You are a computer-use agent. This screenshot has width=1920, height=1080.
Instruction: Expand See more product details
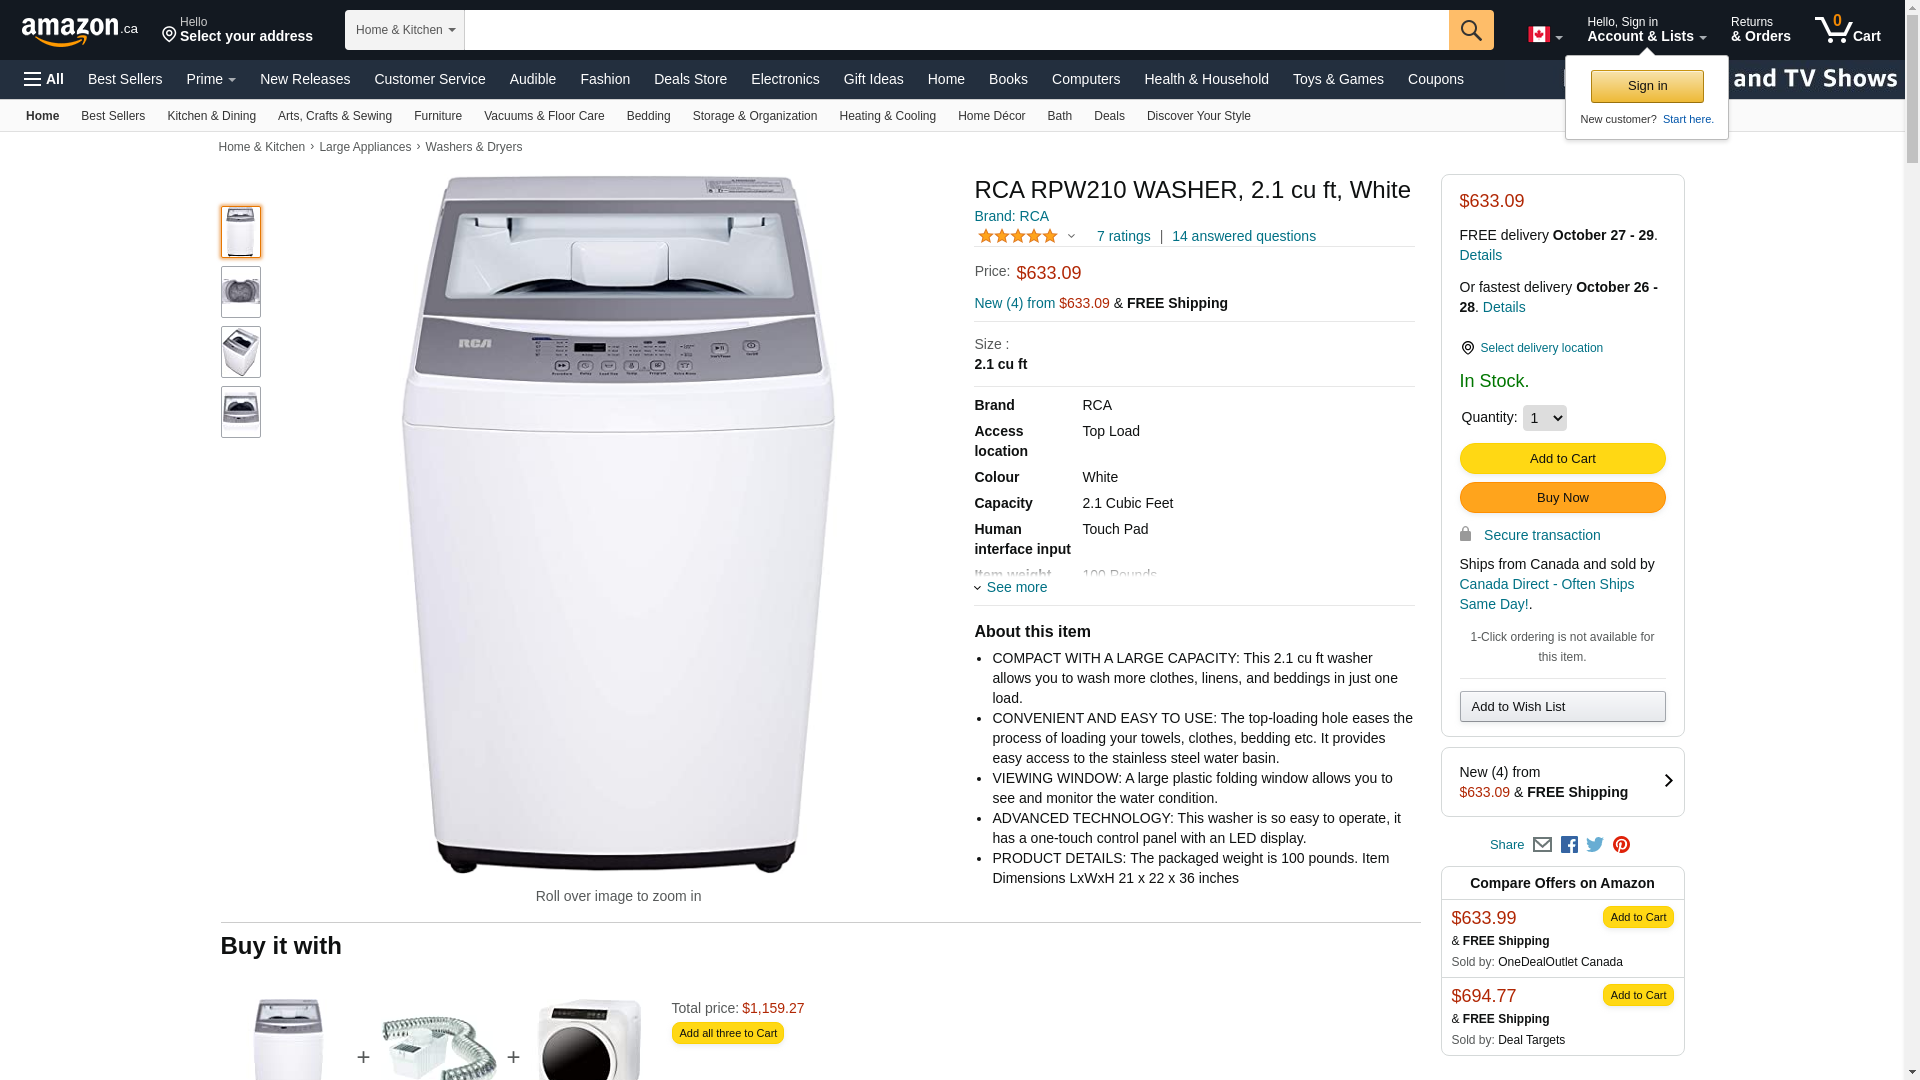[1011, 587]
